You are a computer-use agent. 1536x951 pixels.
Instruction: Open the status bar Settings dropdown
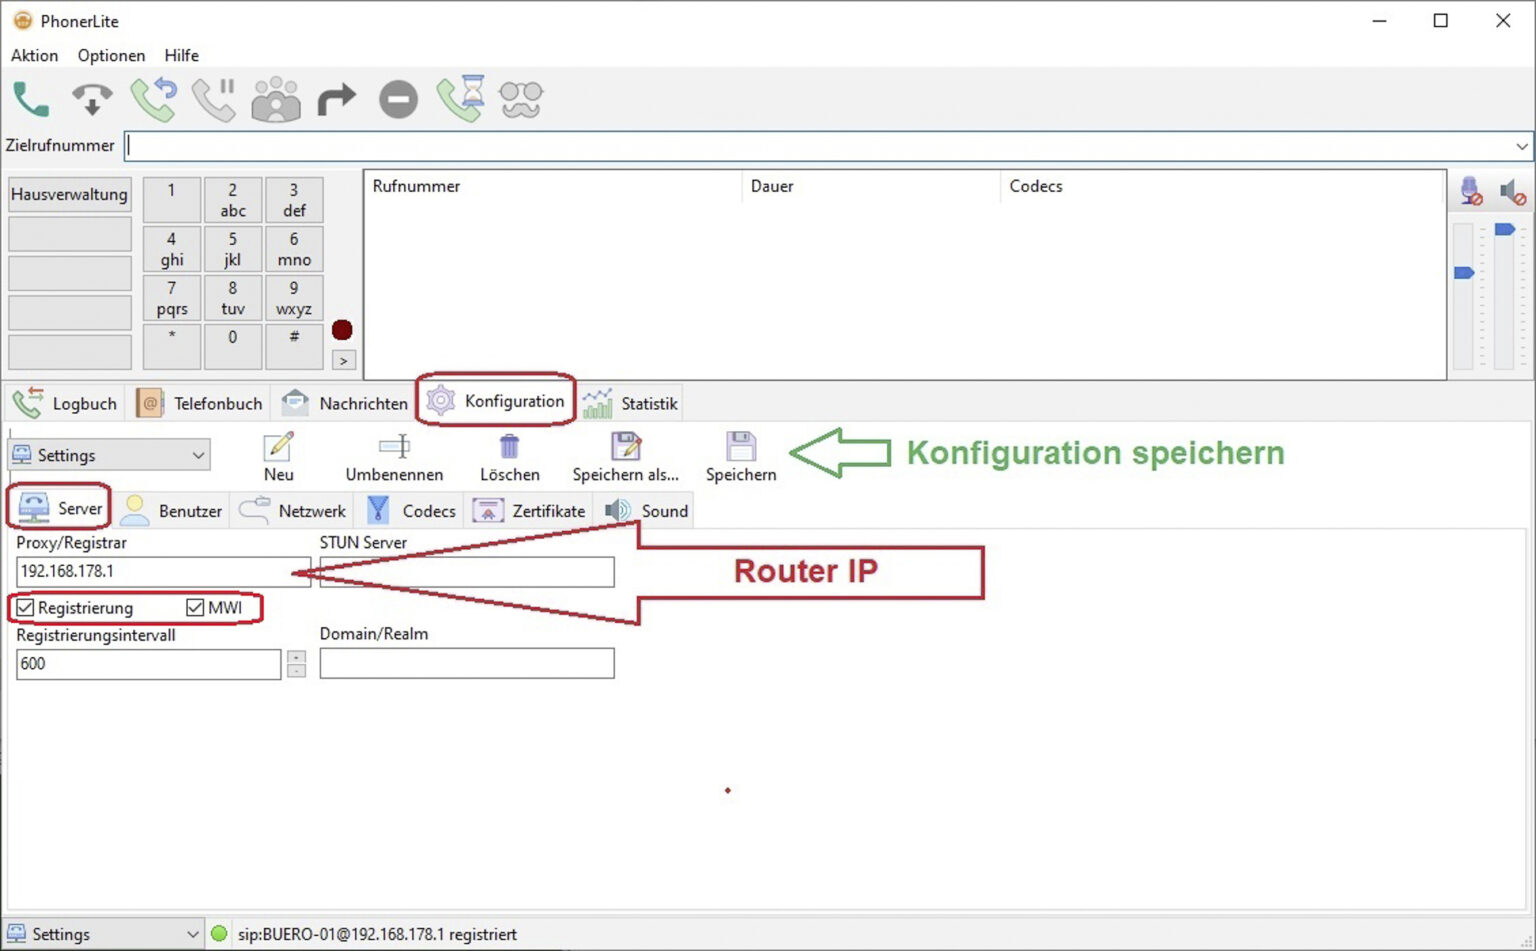pos(103,934)
